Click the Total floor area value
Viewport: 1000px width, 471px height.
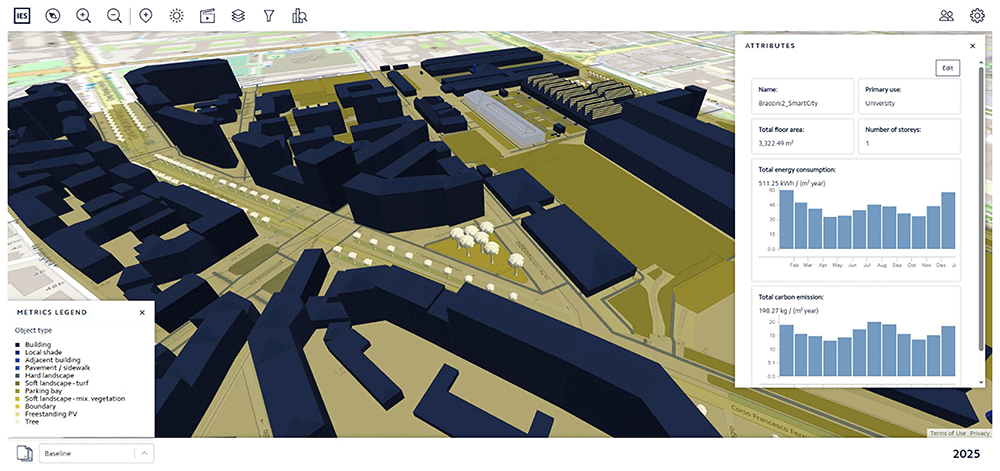tap(776, 143)
